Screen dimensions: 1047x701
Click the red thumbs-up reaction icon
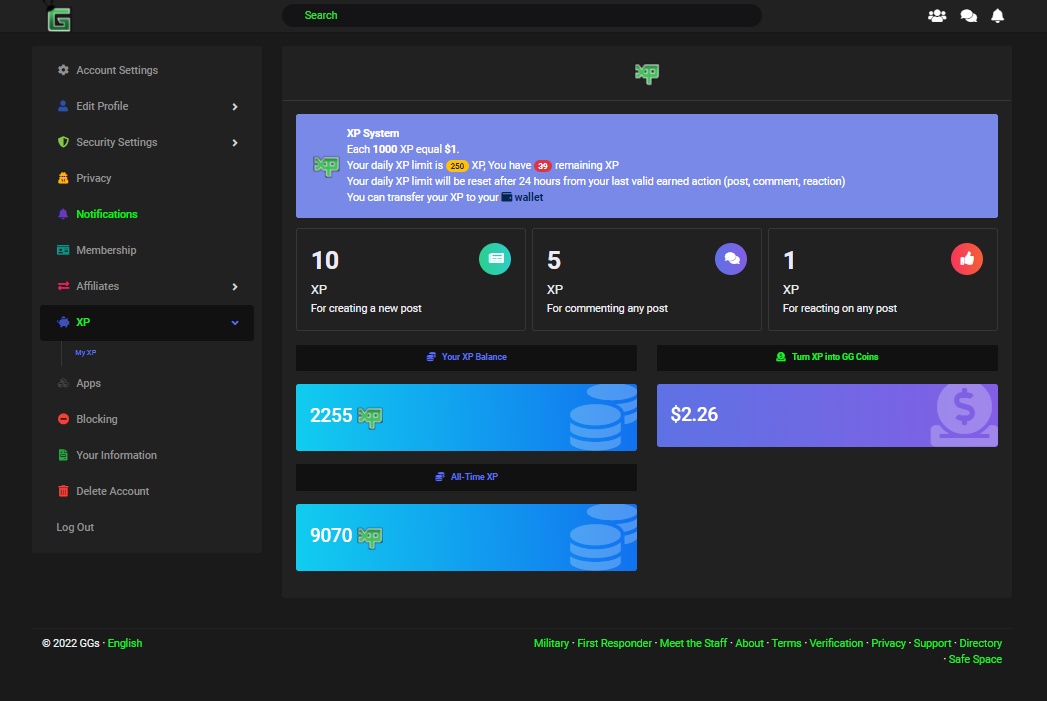click(x=966, y=259)
